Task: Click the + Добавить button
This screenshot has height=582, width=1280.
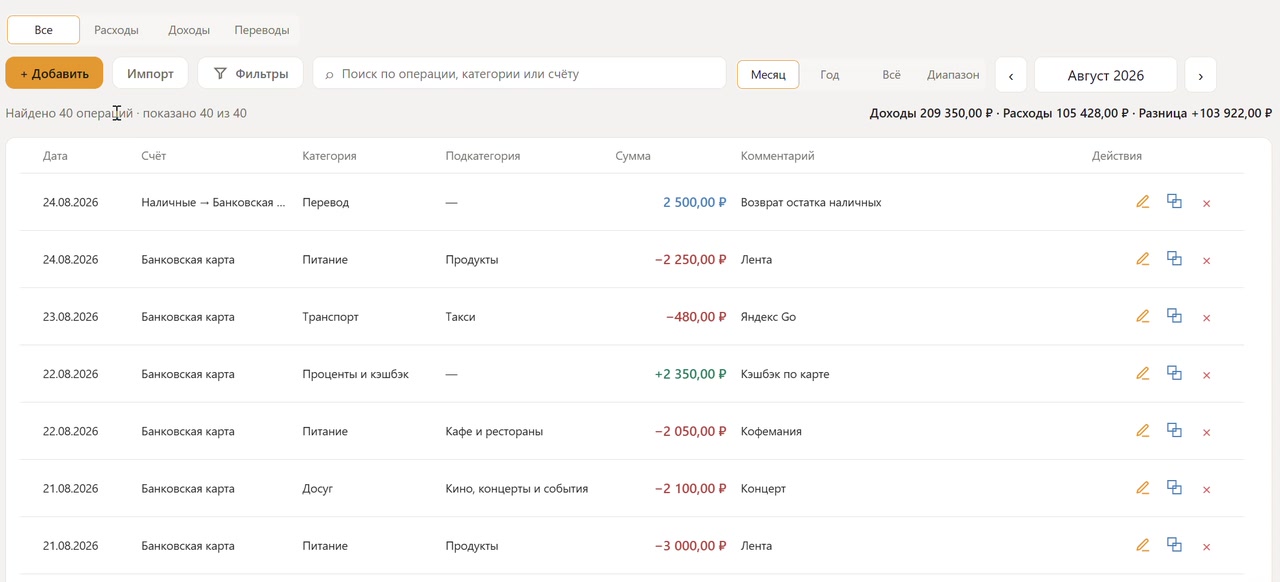Action: (x=54, y=73)
